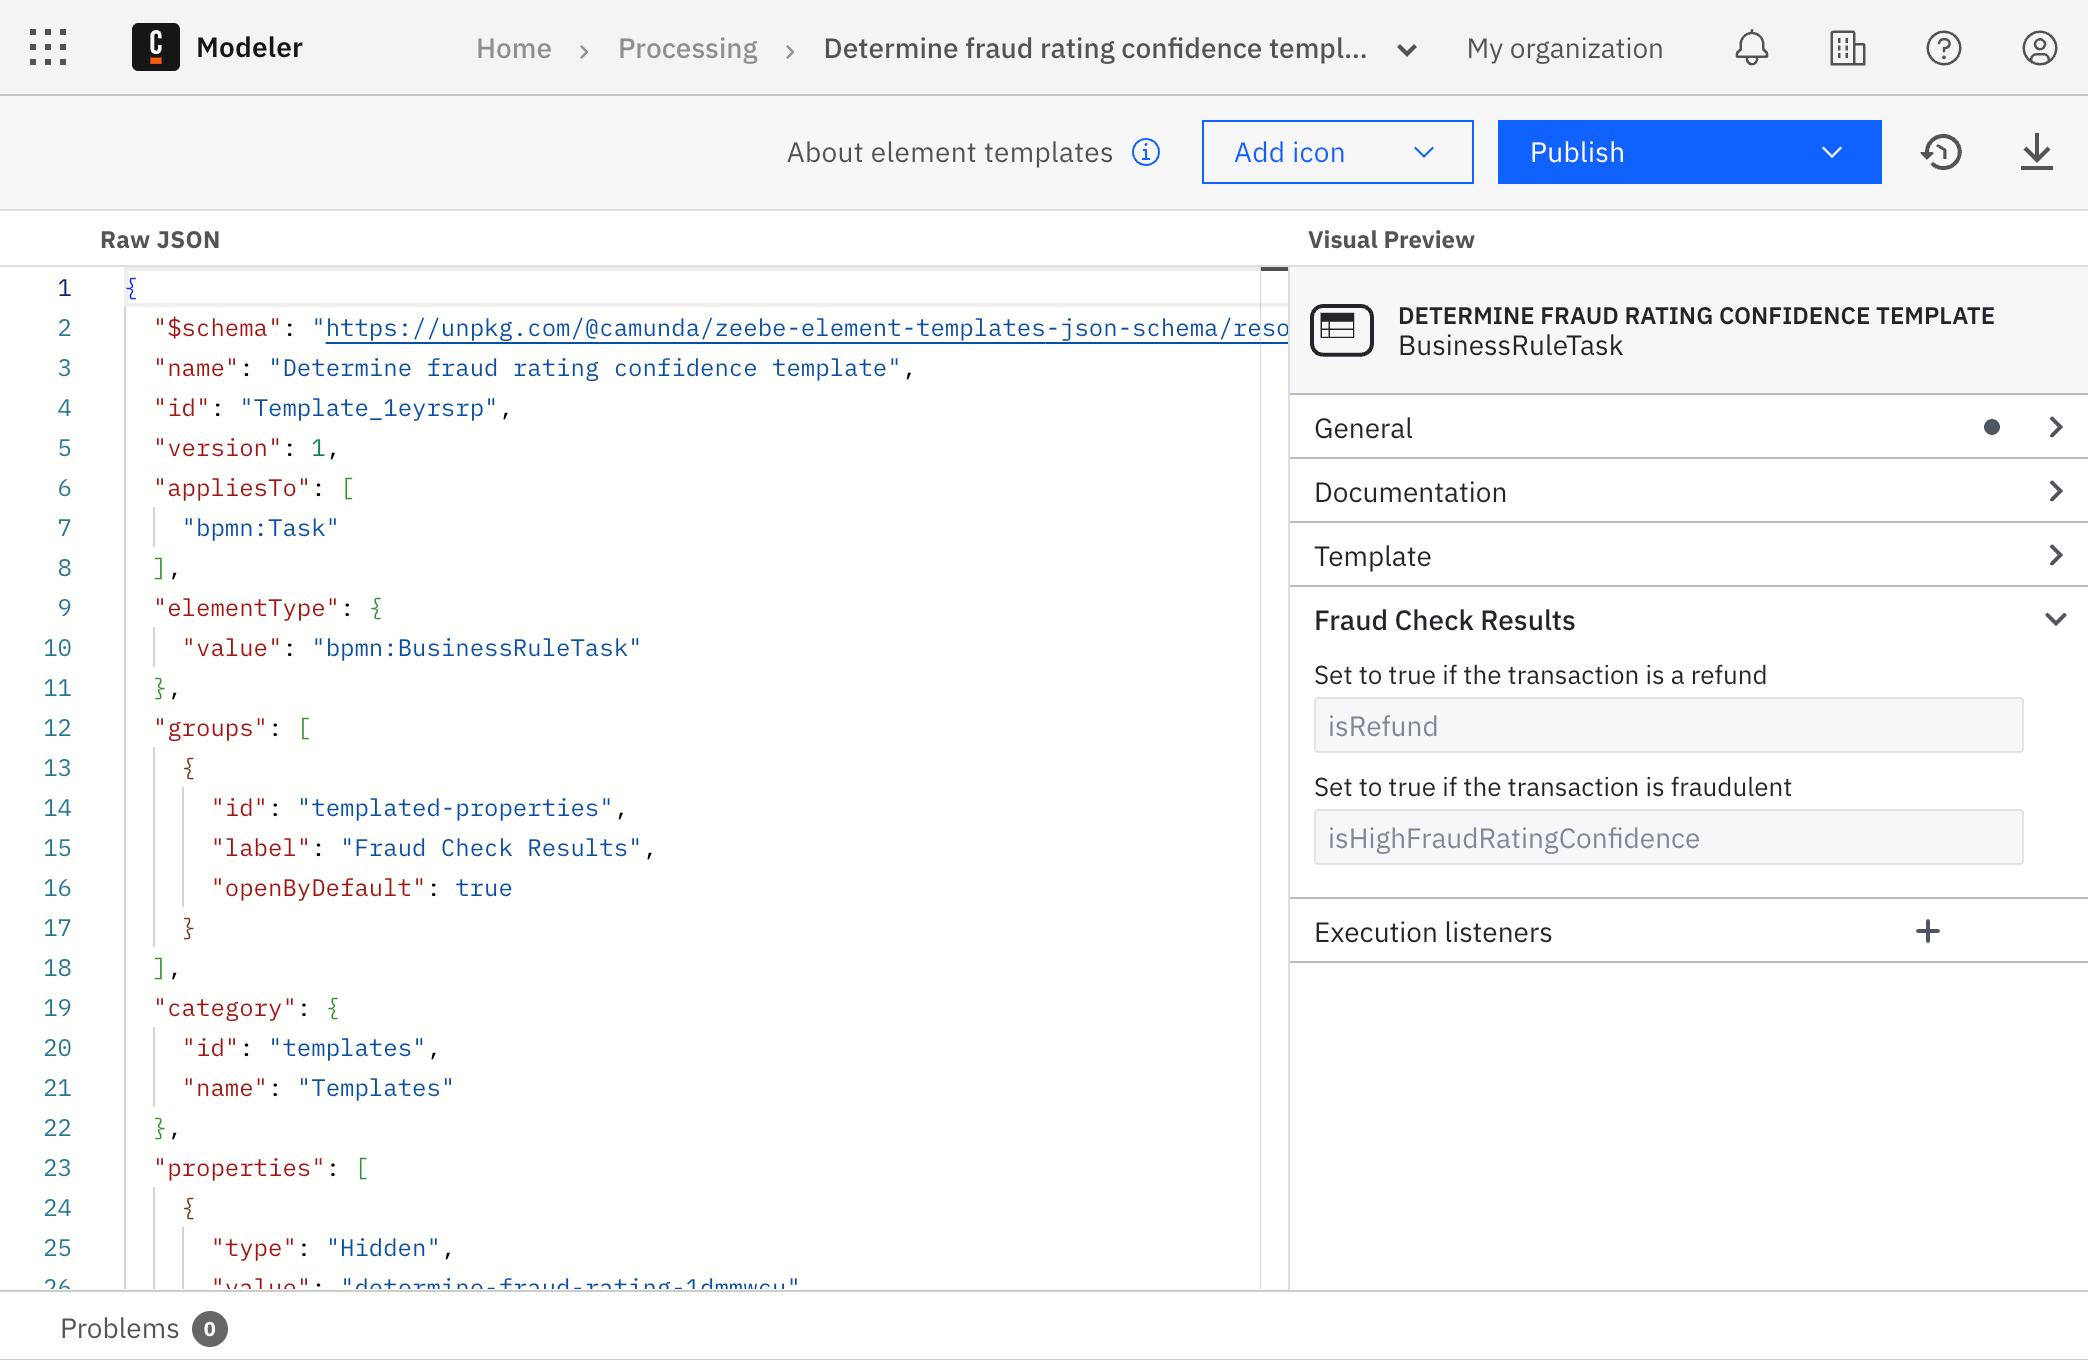Click the isHighFraudRatingConfidence input field
Image resolution: width=2088 pixels, height=1360 pixels.
coord(1668,837)
